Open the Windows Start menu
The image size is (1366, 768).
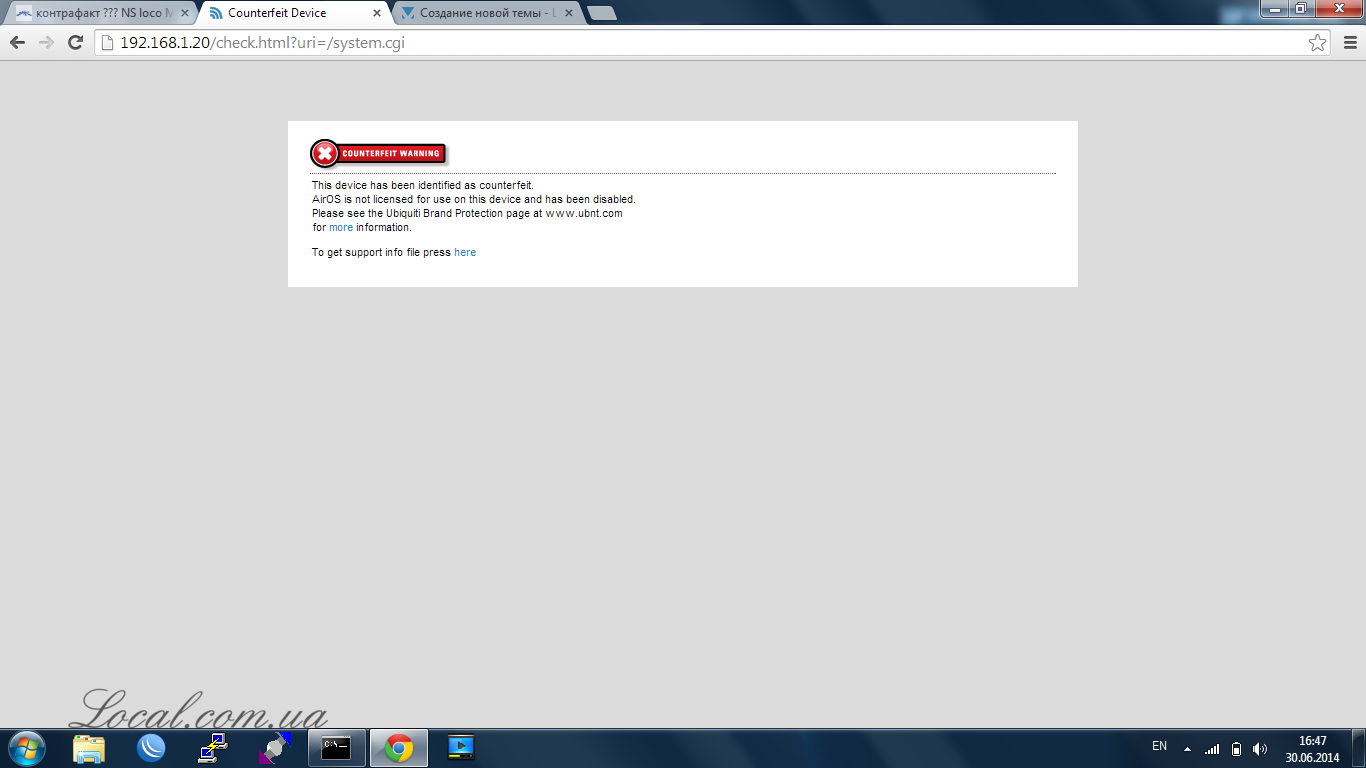click(26, 748)
